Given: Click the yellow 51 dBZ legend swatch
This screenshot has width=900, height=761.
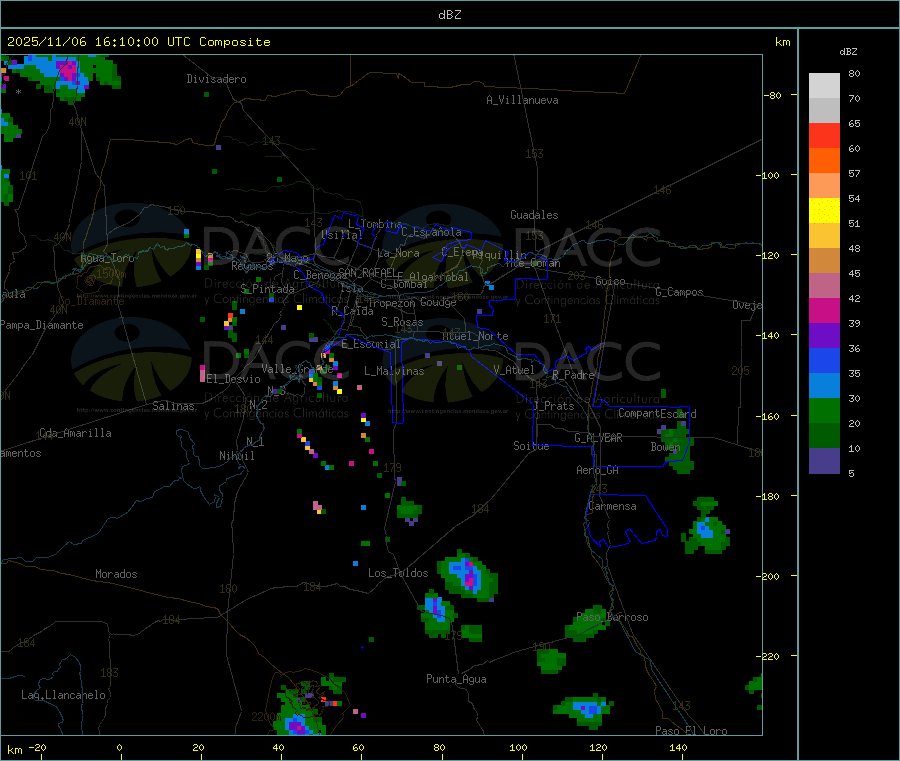Looking at the screenshot, I should [824, 211].
